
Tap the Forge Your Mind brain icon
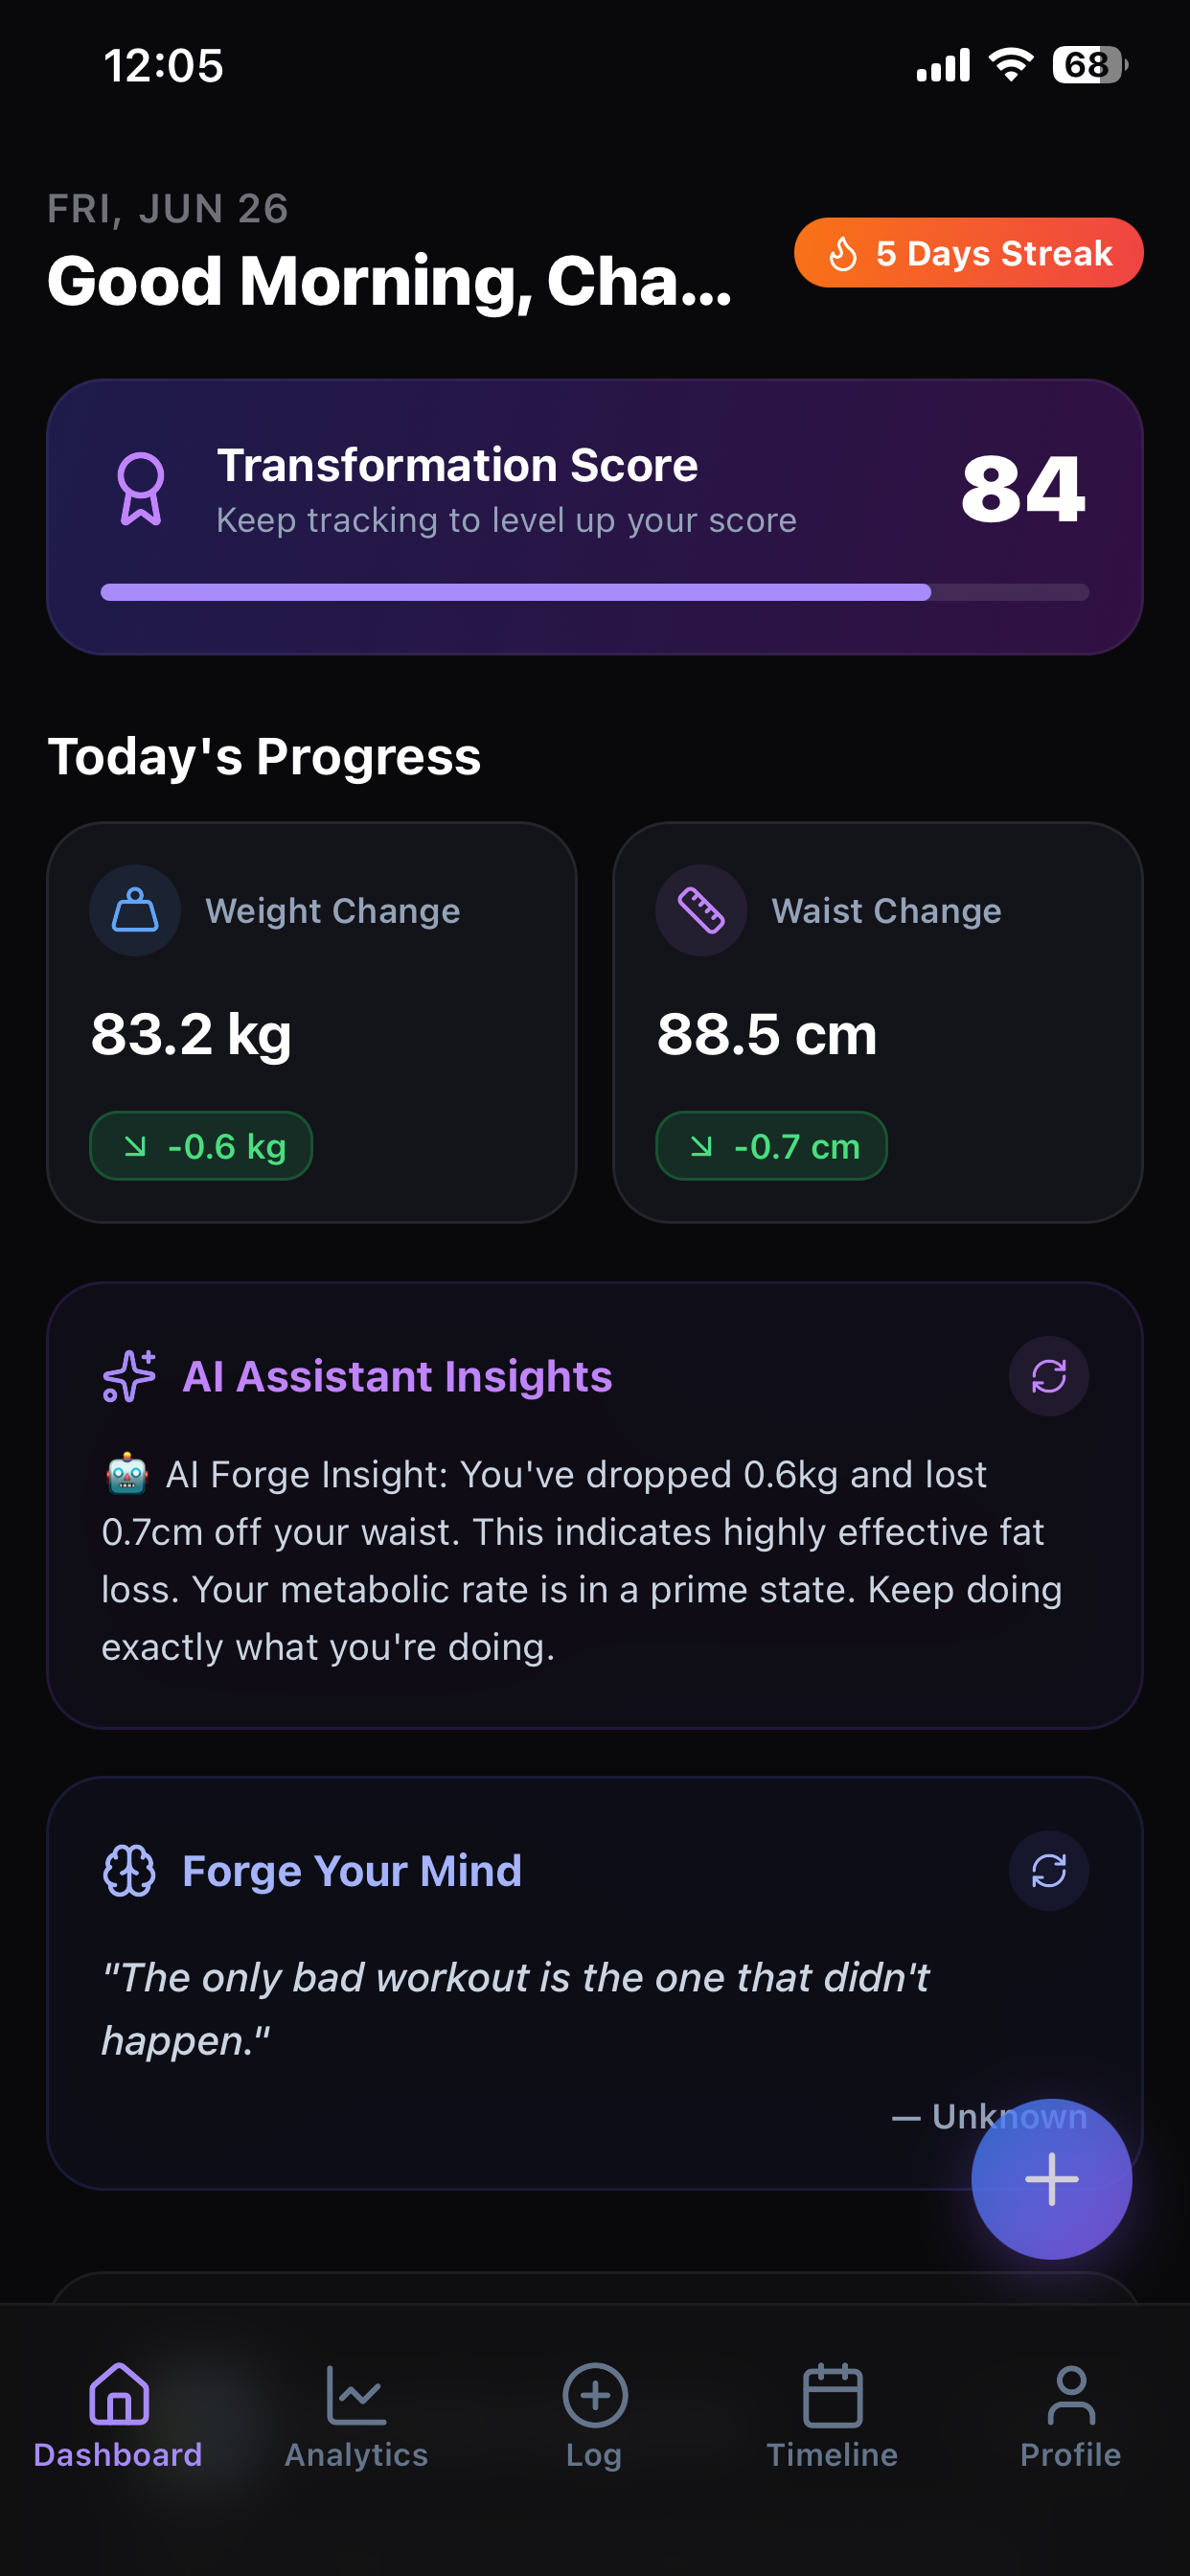pyautogui.click(x=129, y=1870)
